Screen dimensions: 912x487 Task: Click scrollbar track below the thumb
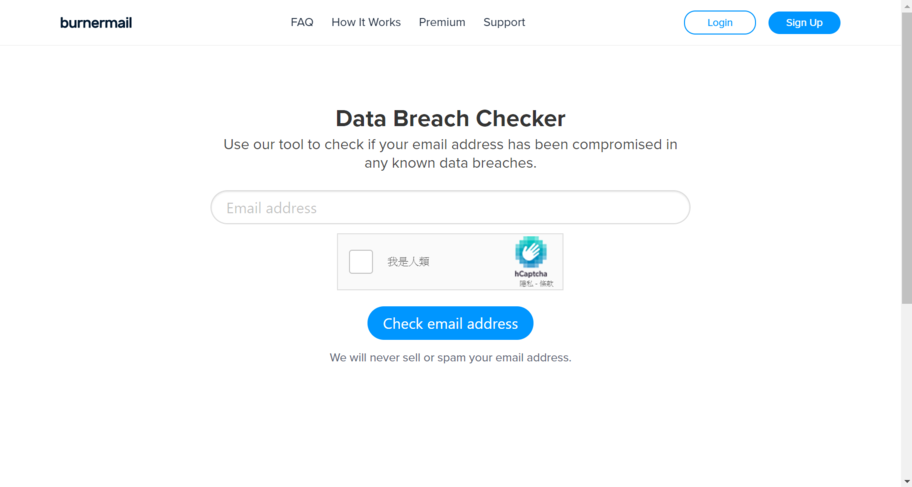pyautogui.click(x=907, y=390)
